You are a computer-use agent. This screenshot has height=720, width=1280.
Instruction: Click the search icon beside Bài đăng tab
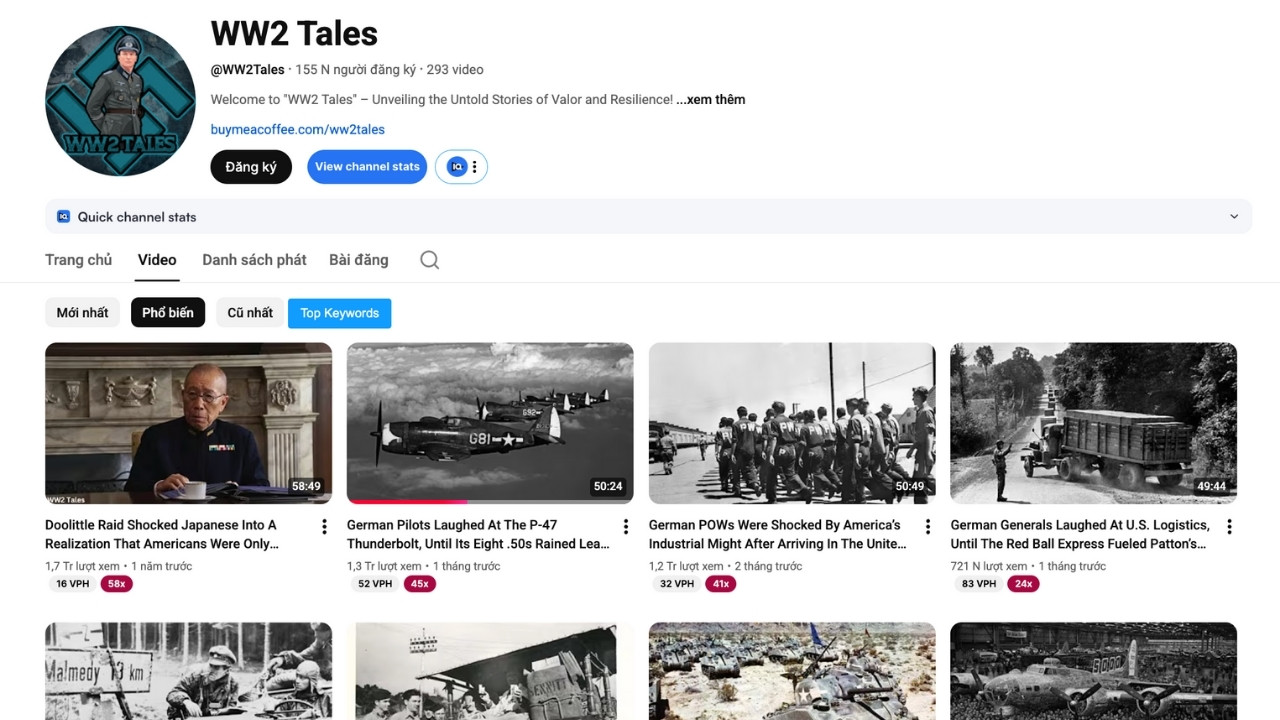click(429, 260)
